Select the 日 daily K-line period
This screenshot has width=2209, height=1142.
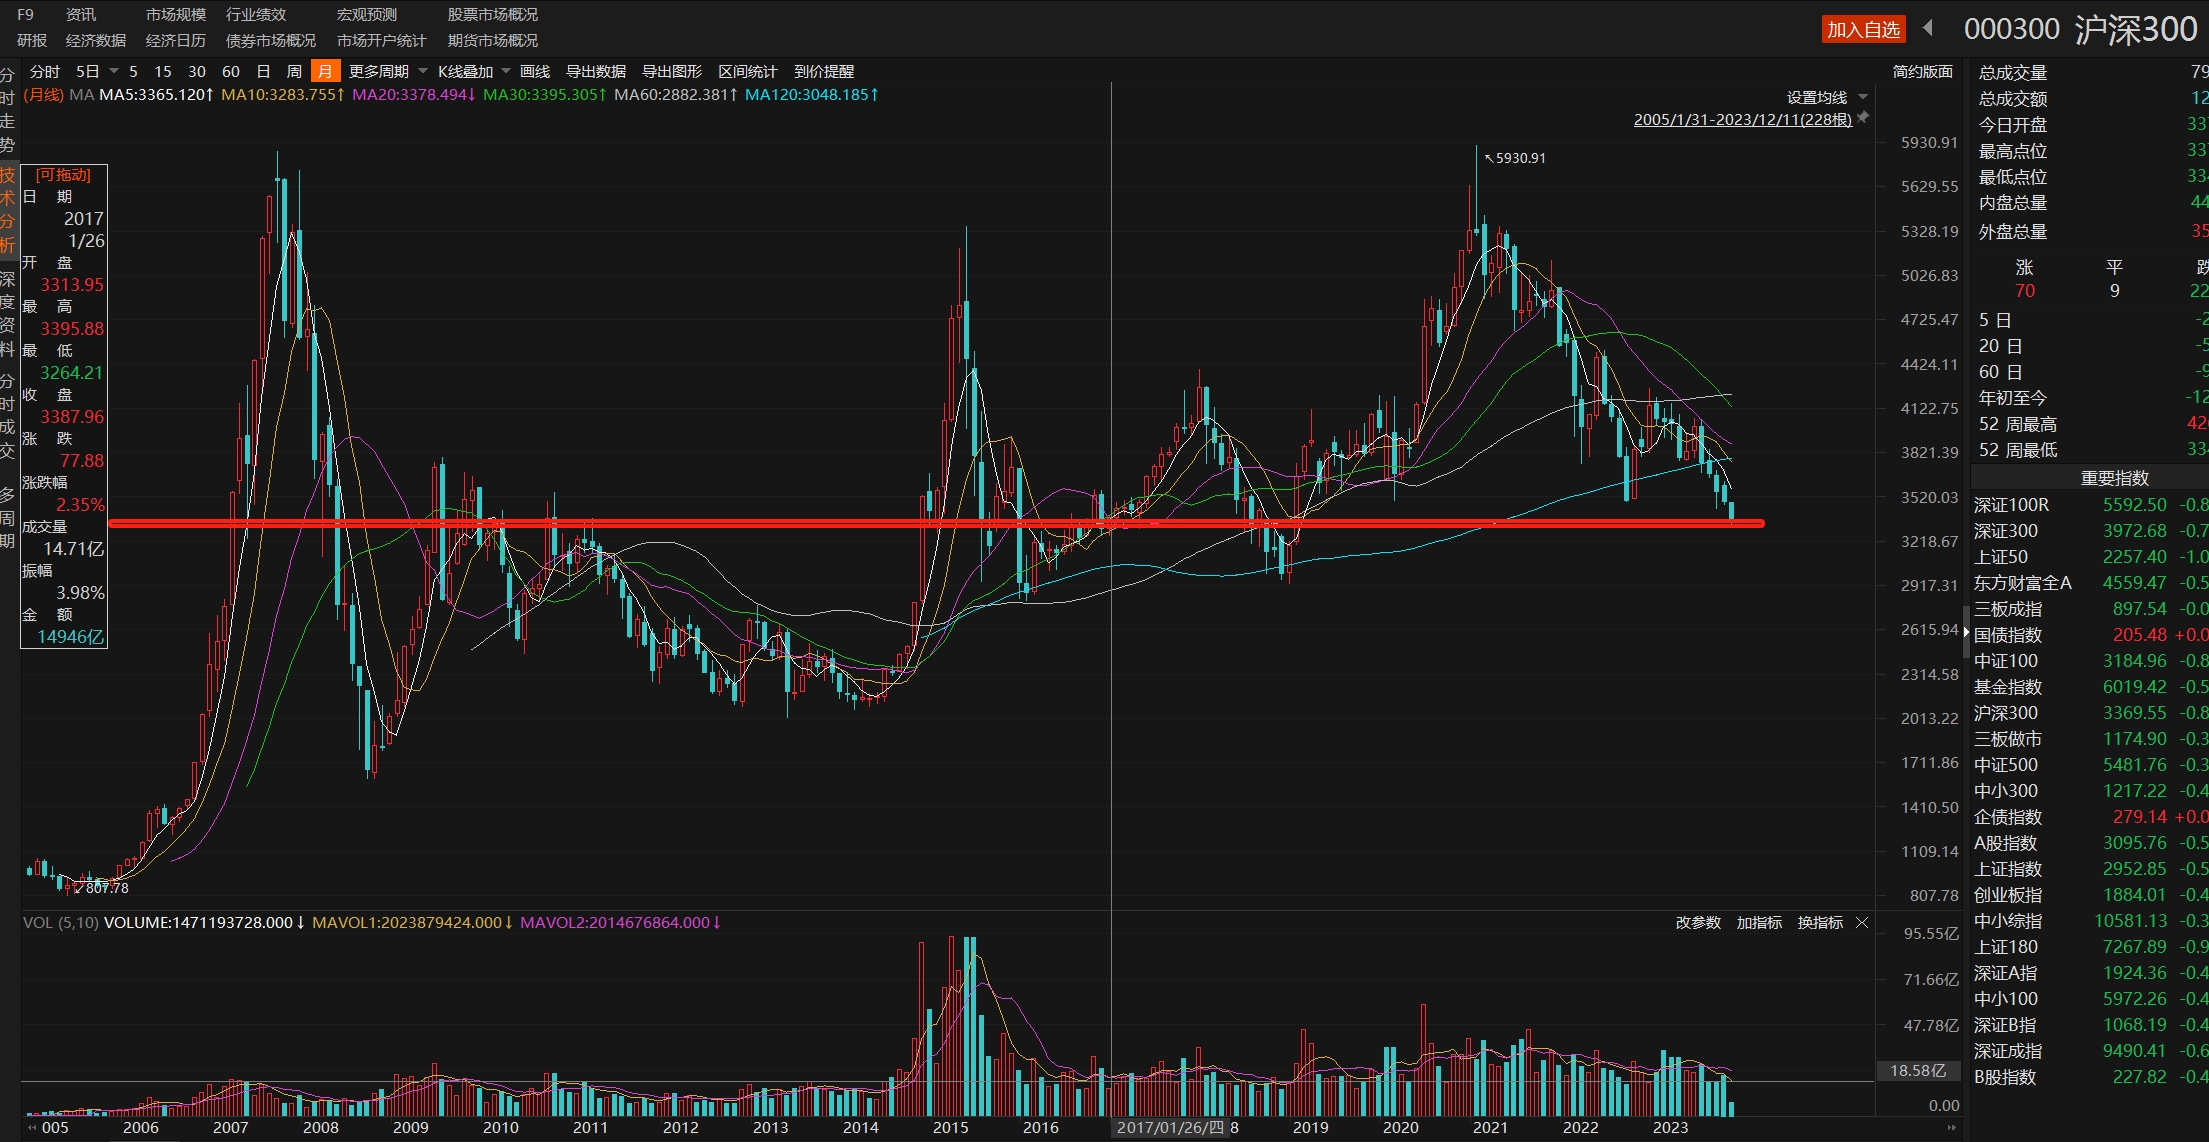tap(263, 71)
